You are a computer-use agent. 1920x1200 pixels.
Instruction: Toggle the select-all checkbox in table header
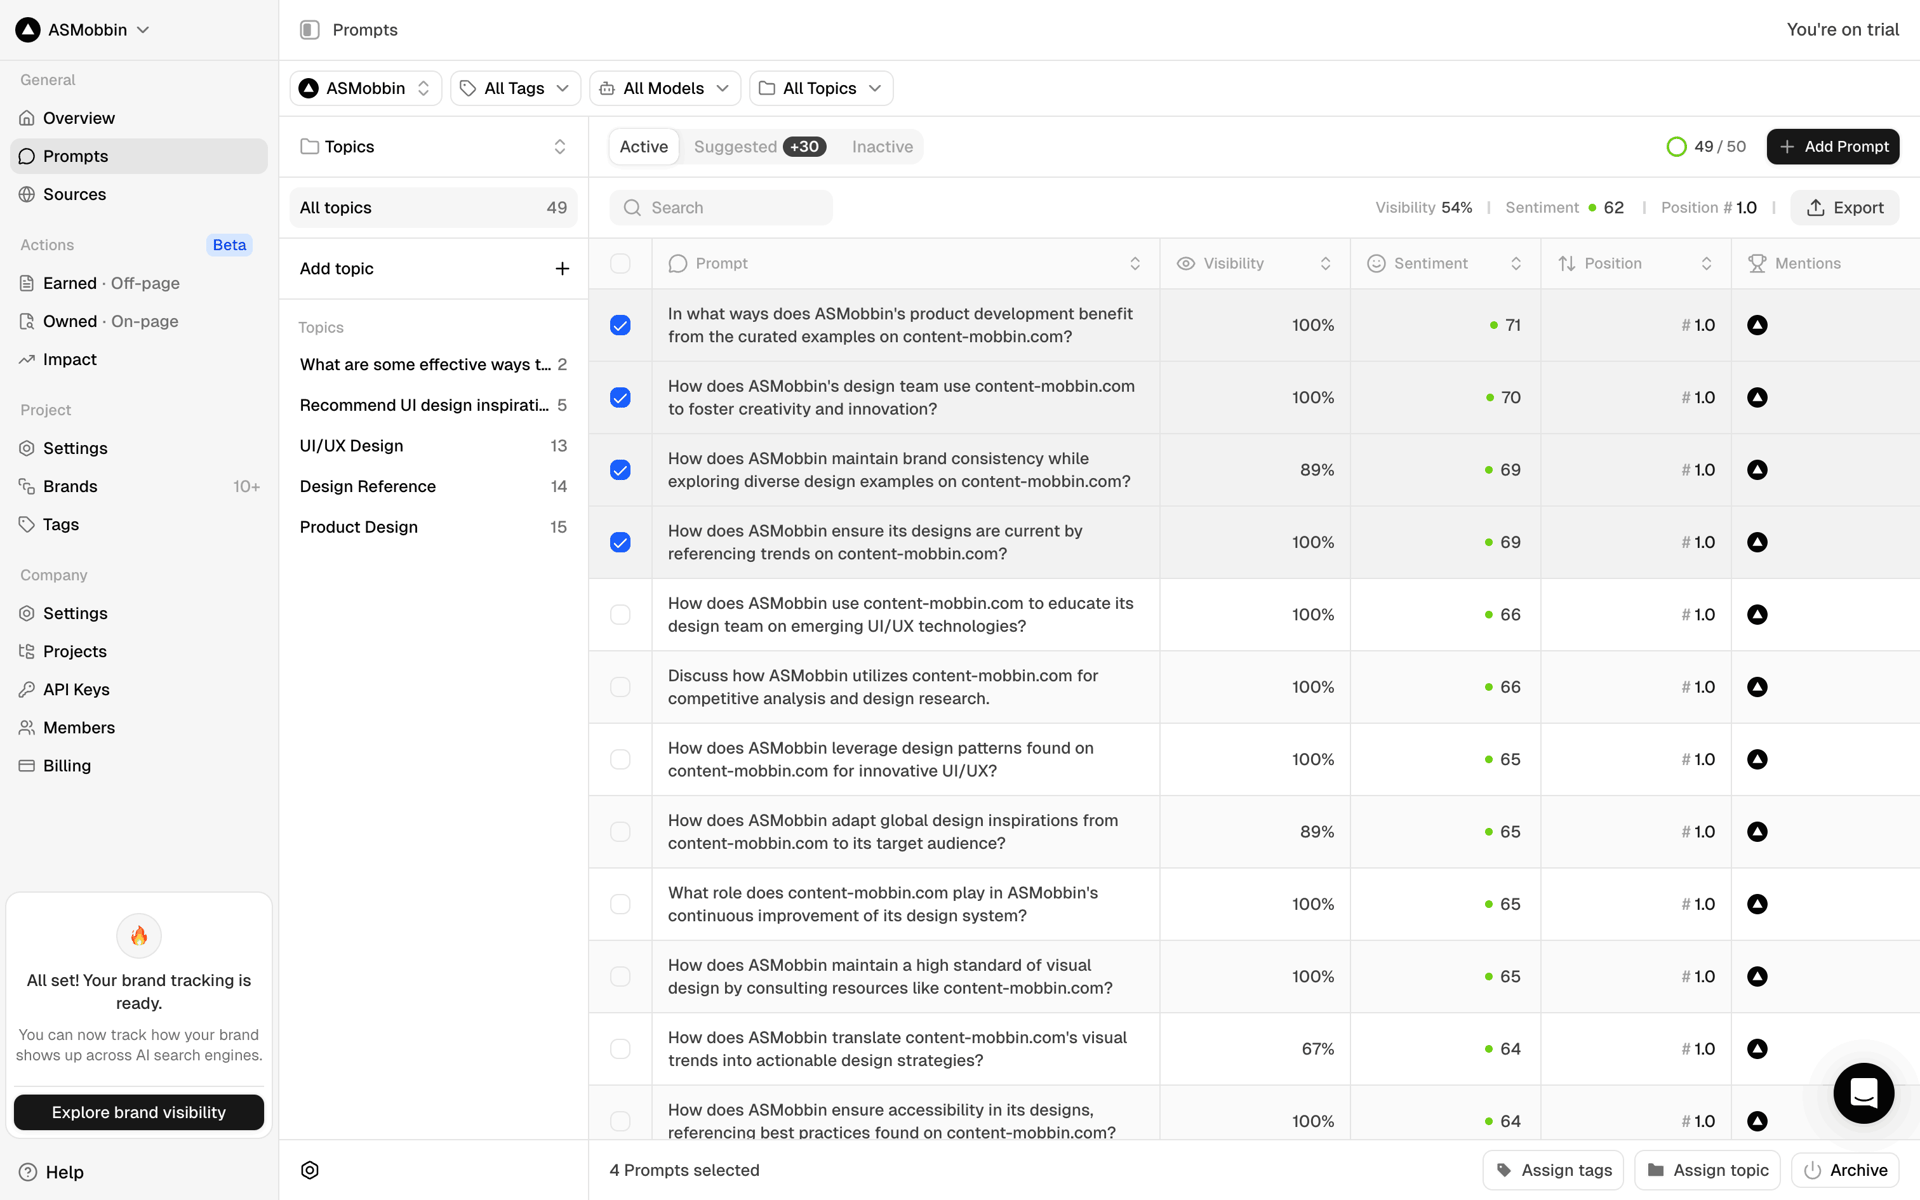tap(620, 263)
